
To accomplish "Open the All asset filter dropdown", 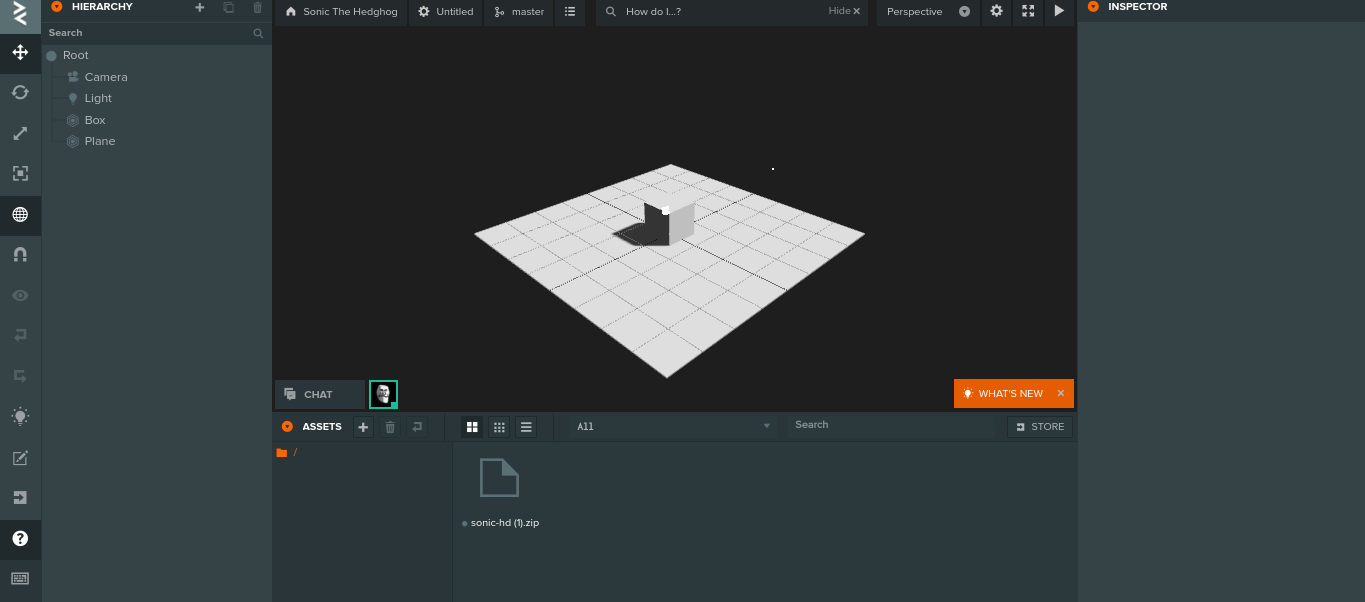I will 673,427.
